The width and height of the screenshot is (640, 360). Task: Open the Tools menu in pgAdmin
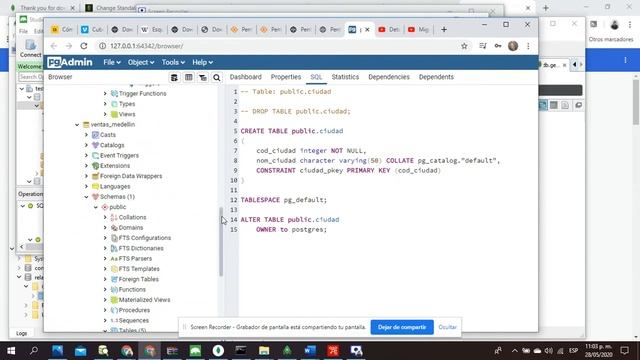[x=173, y=62]
